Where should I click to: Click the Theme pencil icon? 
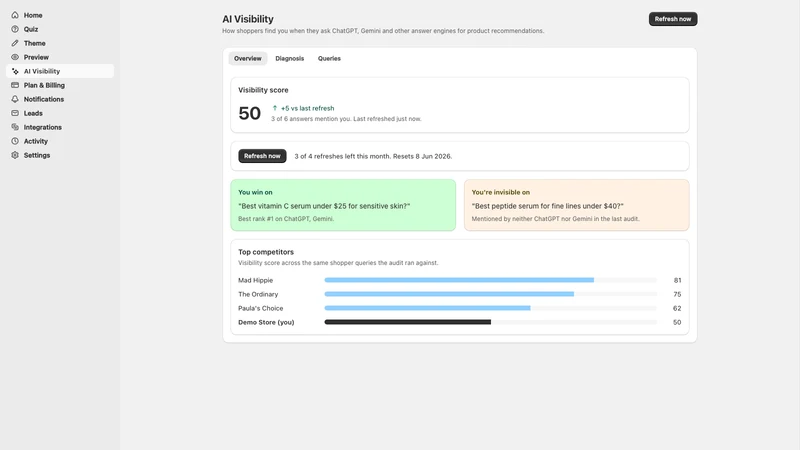[15, 43]
